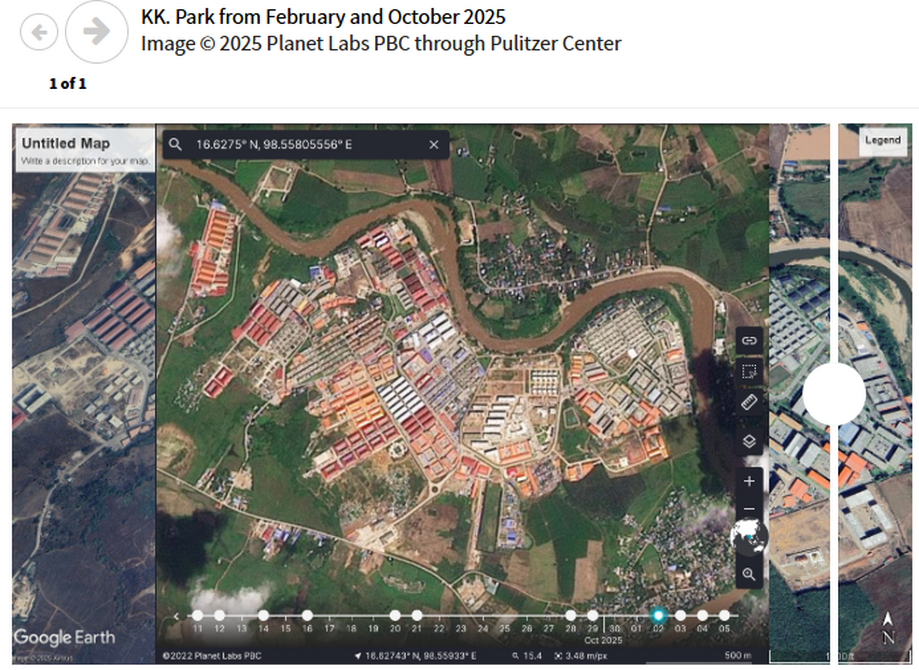Click the white circular comparison slider handle
Viewport: 919px width, 670px height.
(x=833, y=393)
